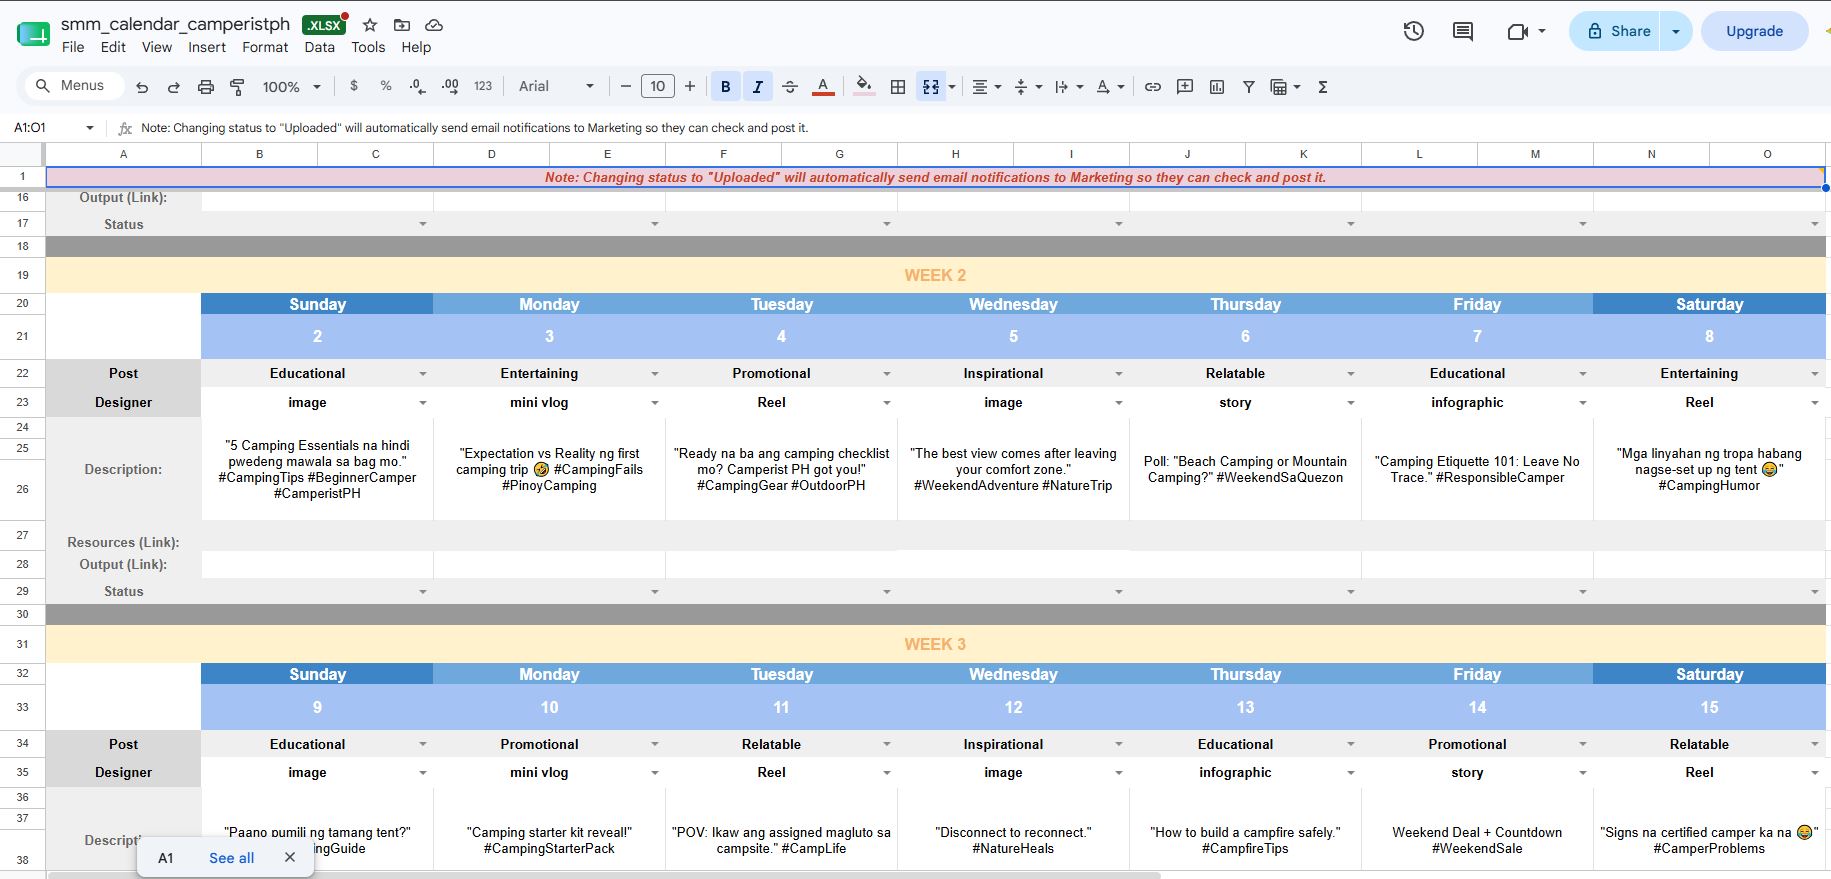Click the Functions sigma icon

[x=1323, y=87]
